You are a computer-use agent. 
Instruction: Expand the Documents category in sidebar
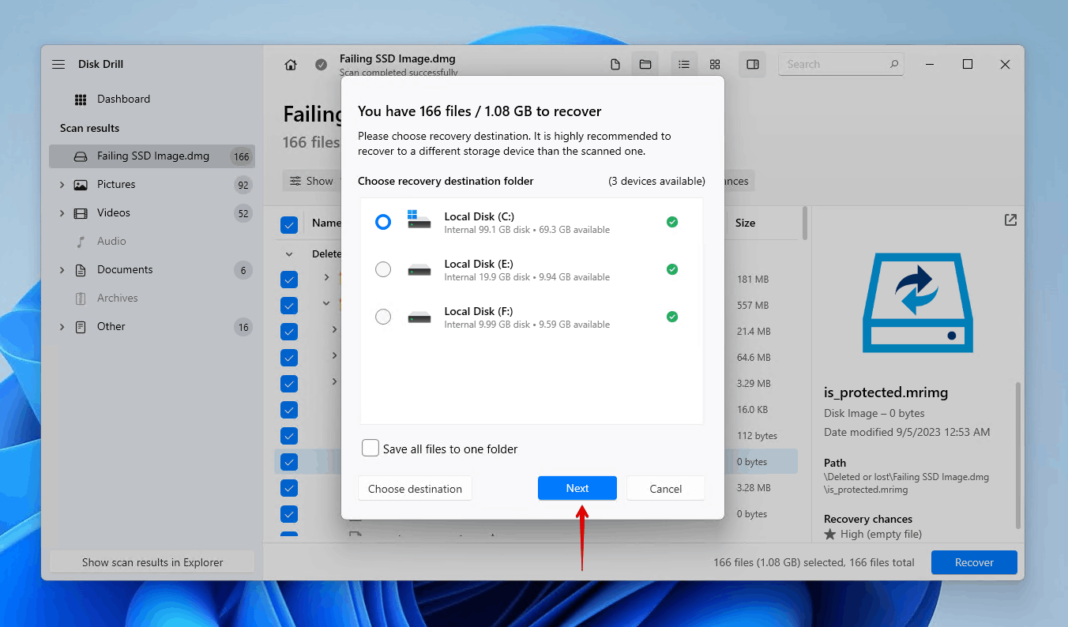pyautogui.click(x=62, y=270)
